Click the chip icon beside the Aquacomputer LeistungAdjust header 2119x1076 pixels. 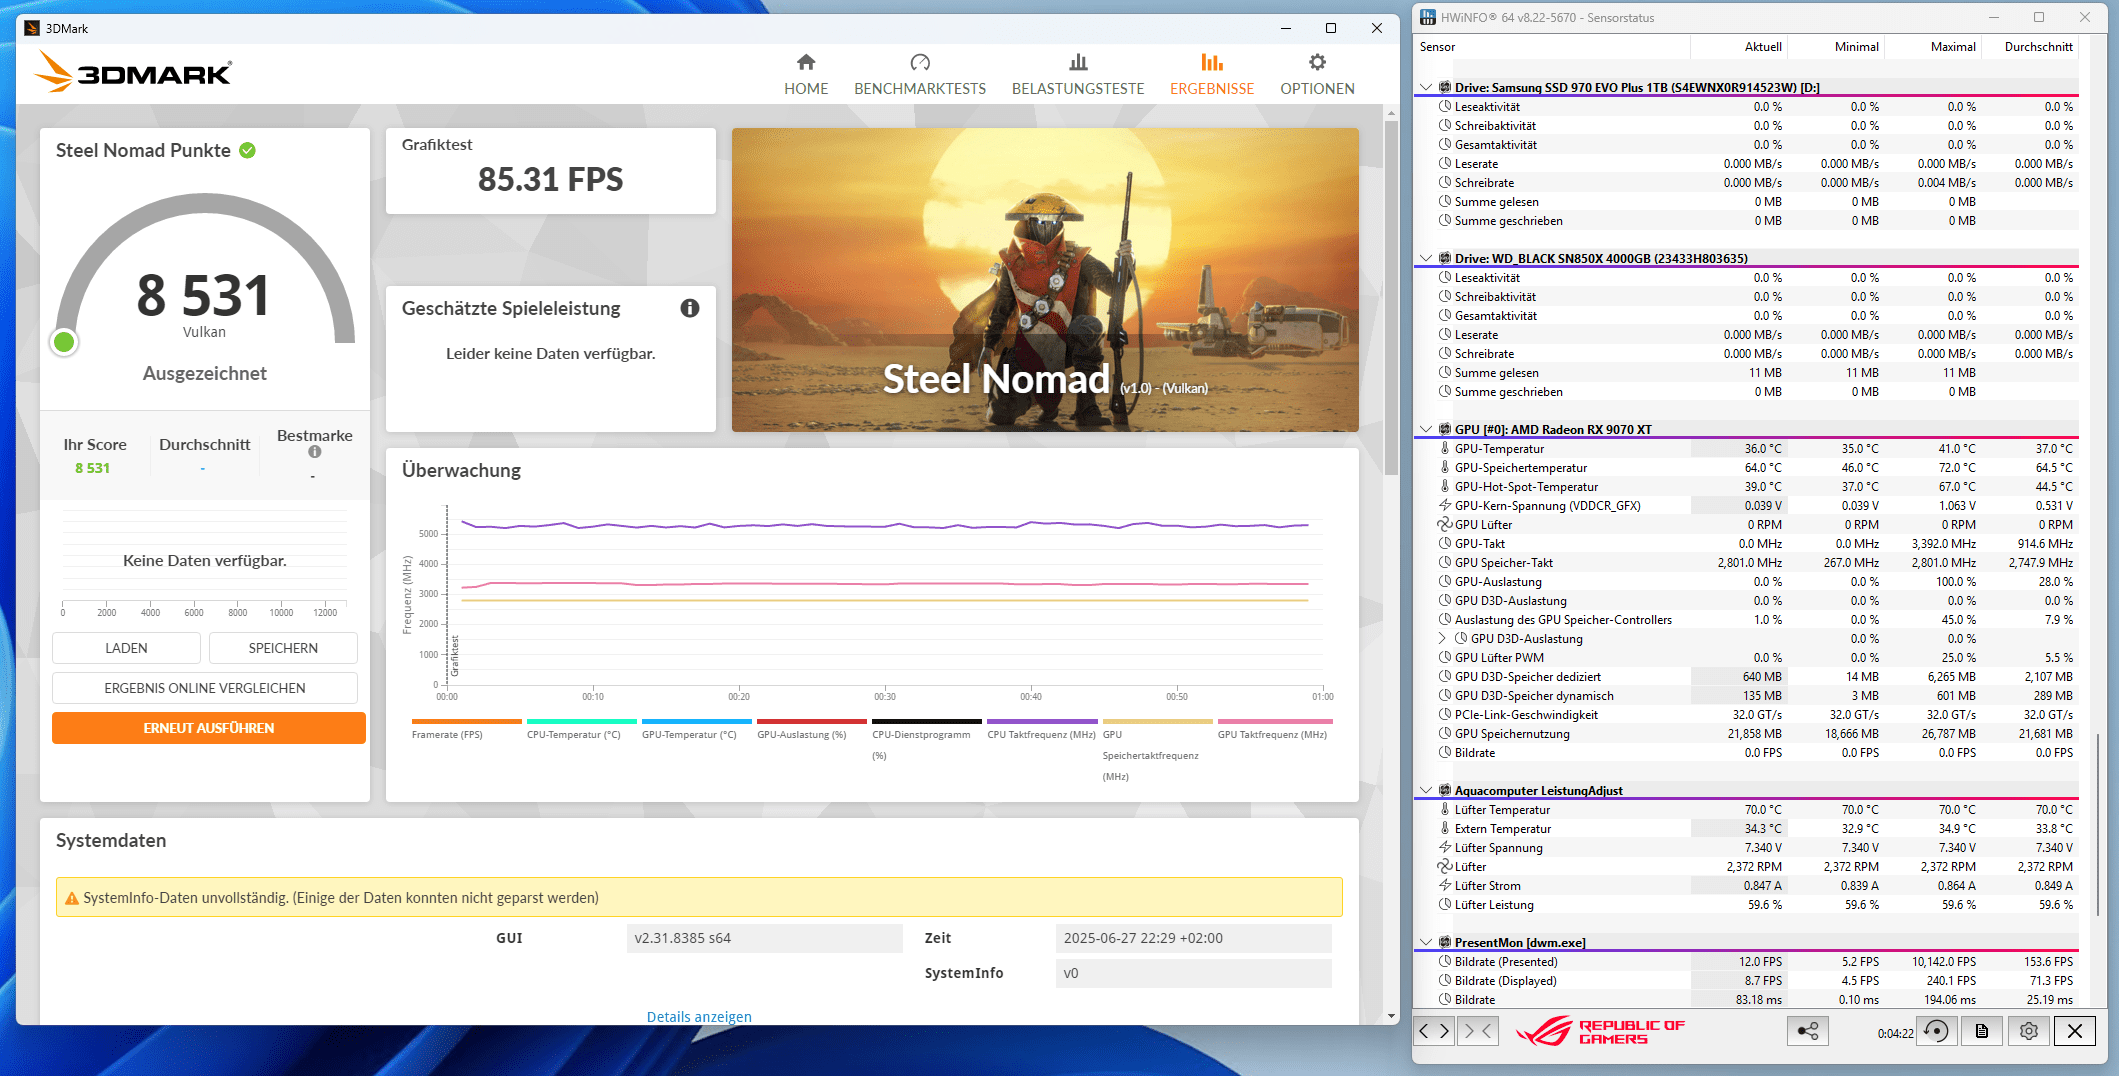1445,791
